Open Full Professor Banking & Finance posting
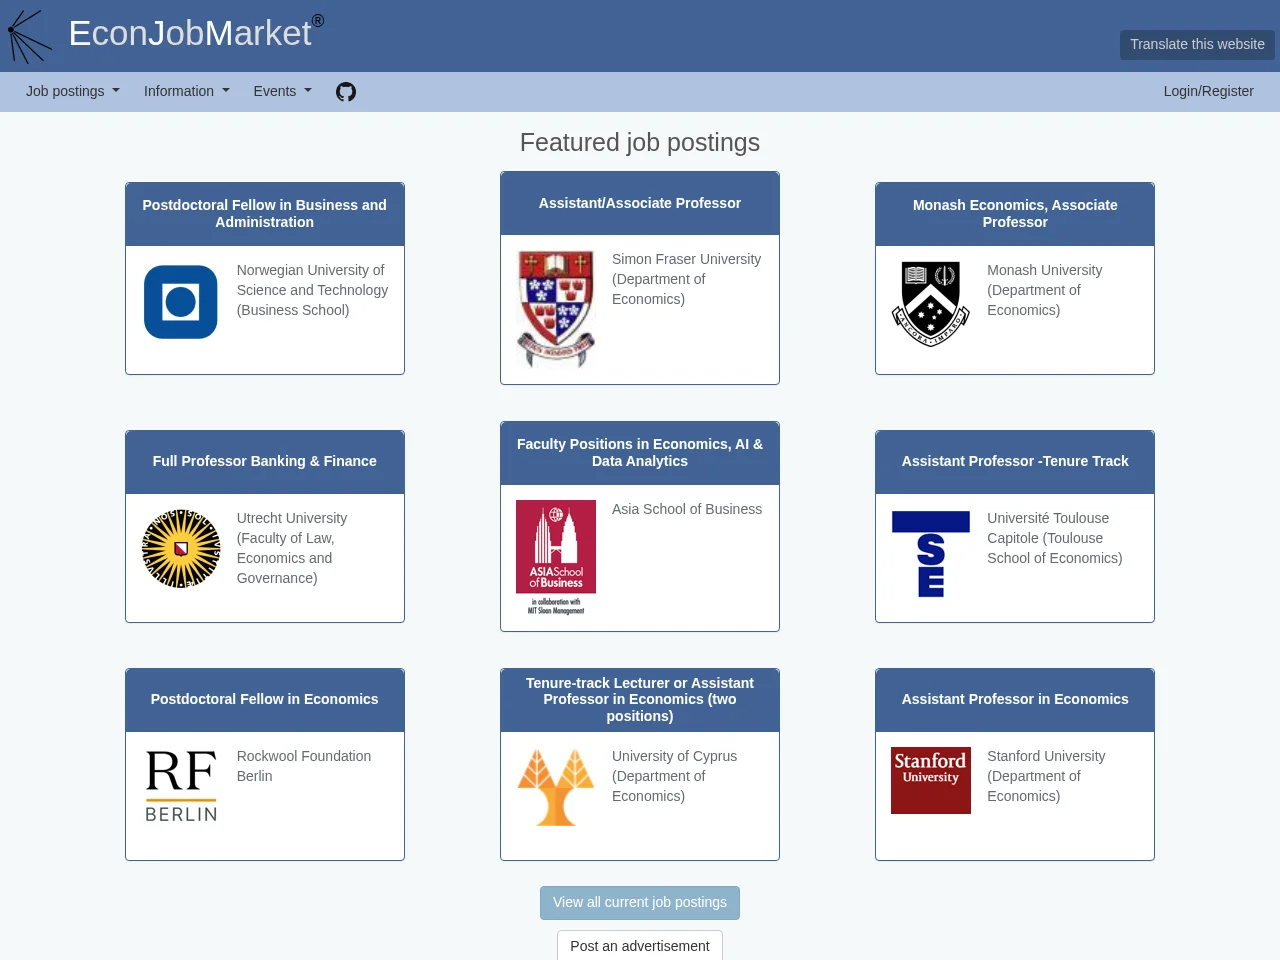The image size is (1280, 960). tap(265, 461)
